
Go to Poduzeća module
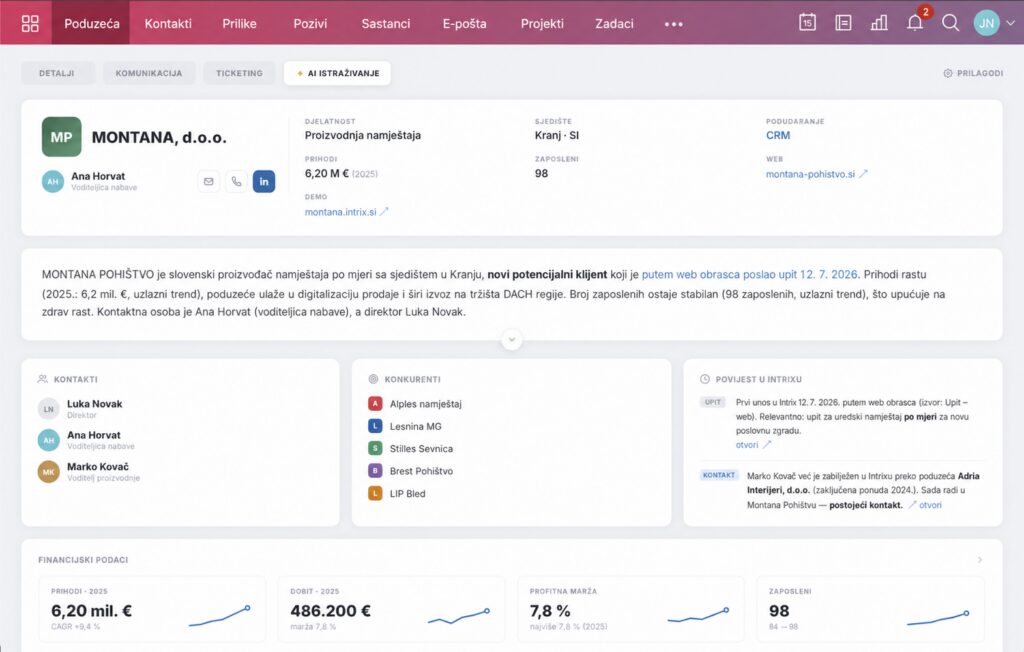pos(91,24)
